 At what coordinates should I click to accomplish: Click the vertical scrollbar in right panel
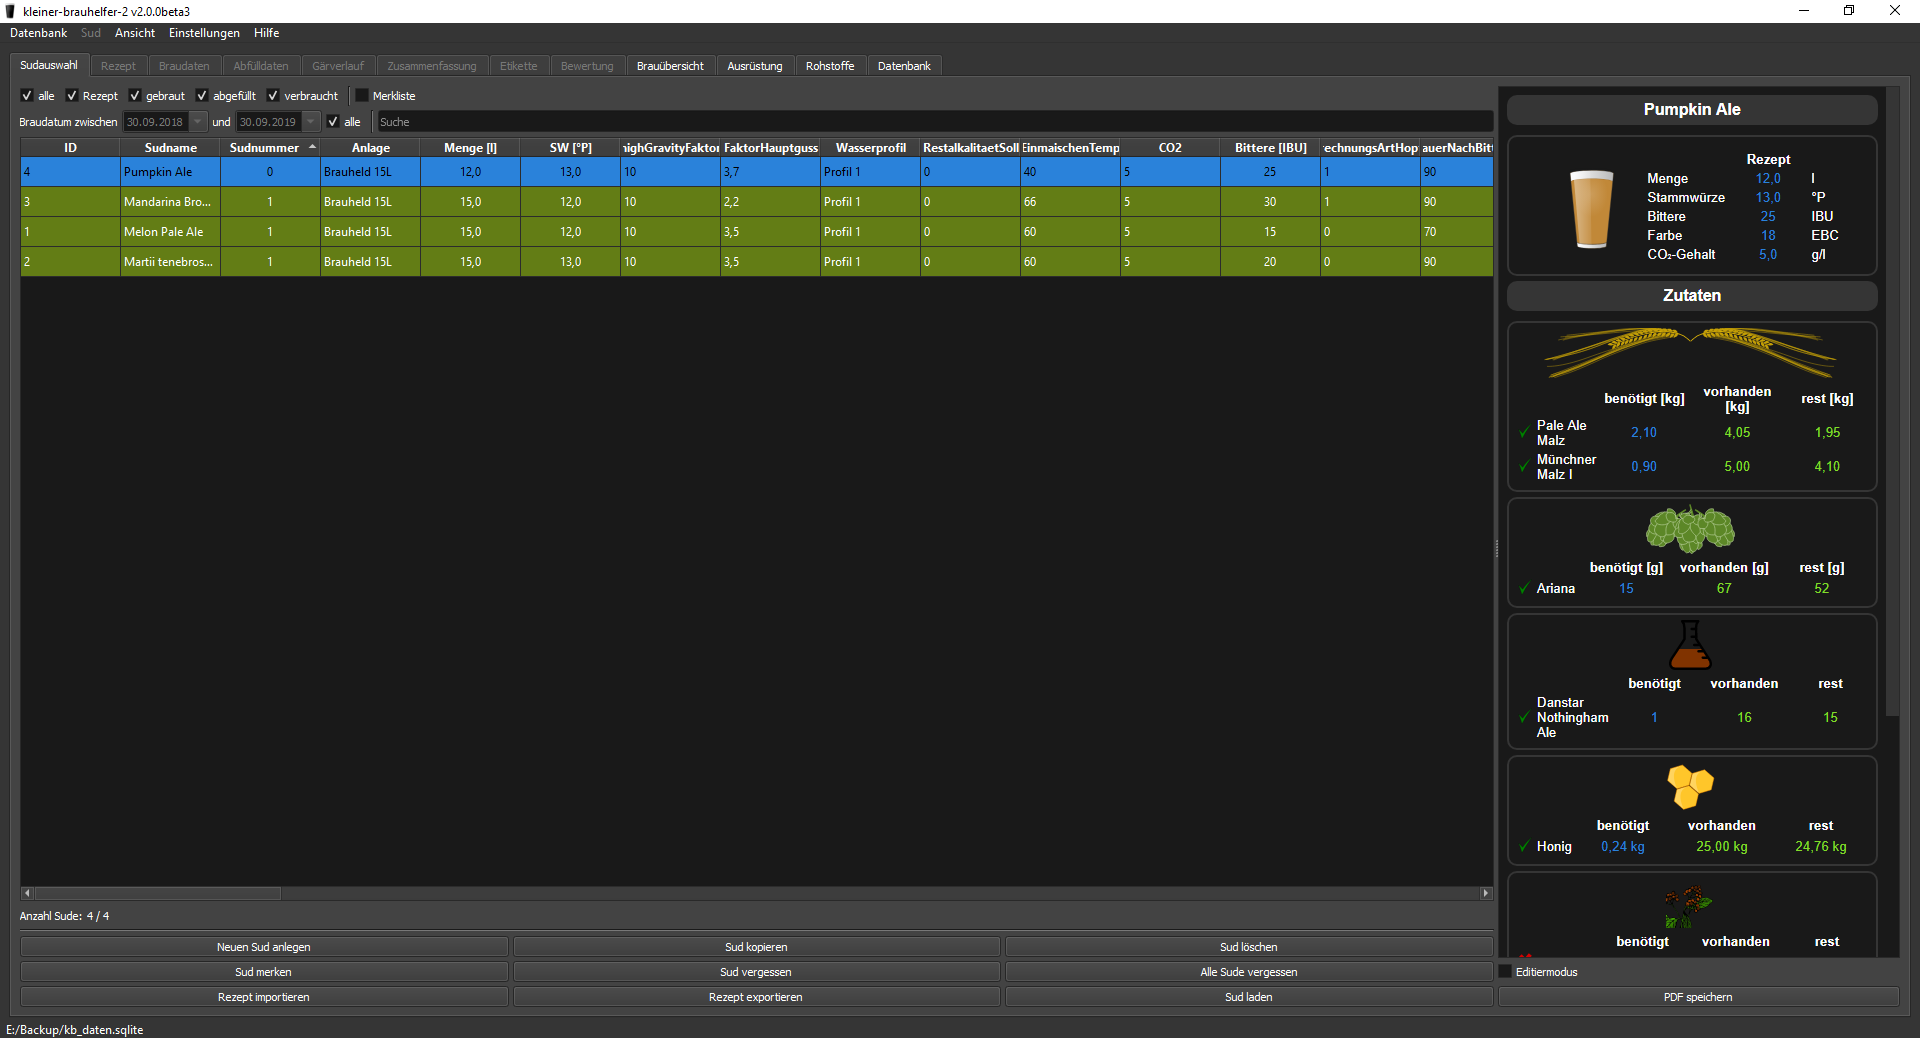click(x=1891, y=400)
